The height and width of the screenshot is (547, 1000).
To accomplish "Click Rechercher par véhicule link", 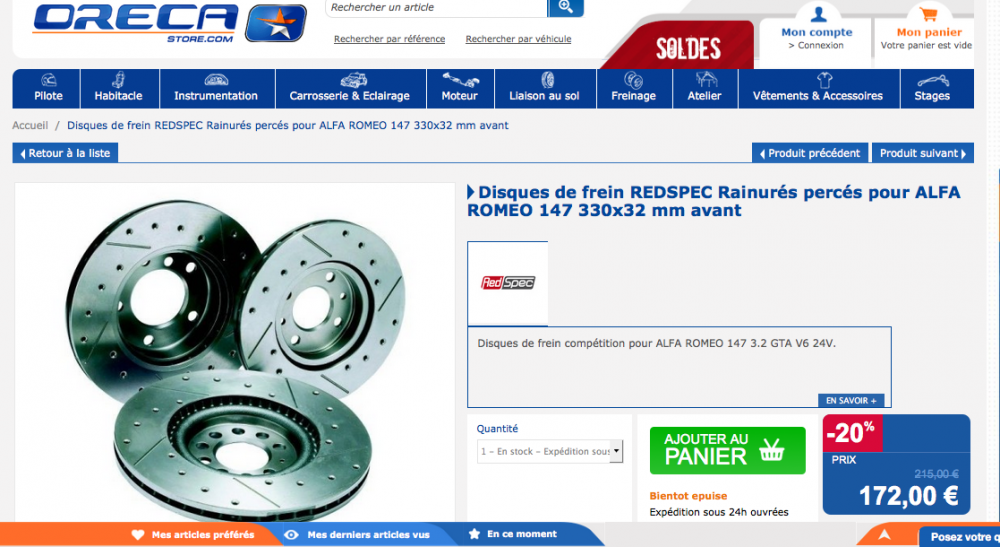I will click(518, 39).
